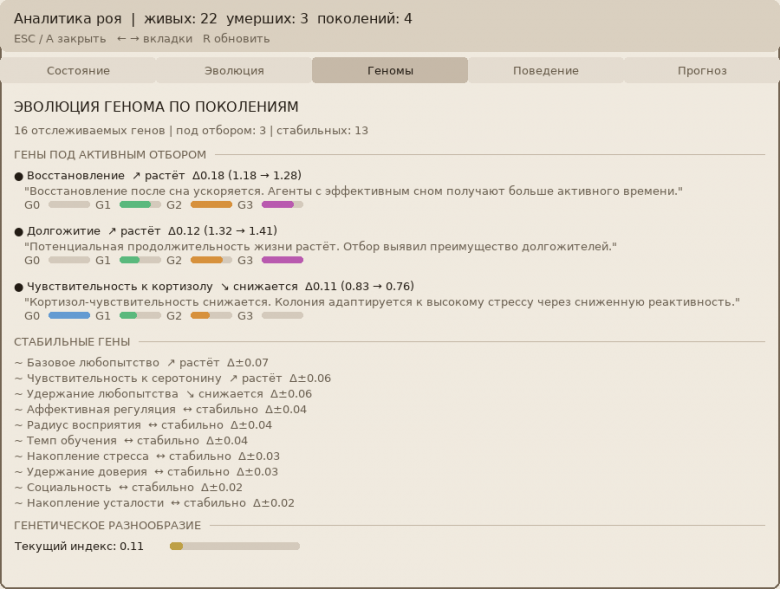Click the G0 bar of Восстановление gene
The image size is (780, 589).
69,204
